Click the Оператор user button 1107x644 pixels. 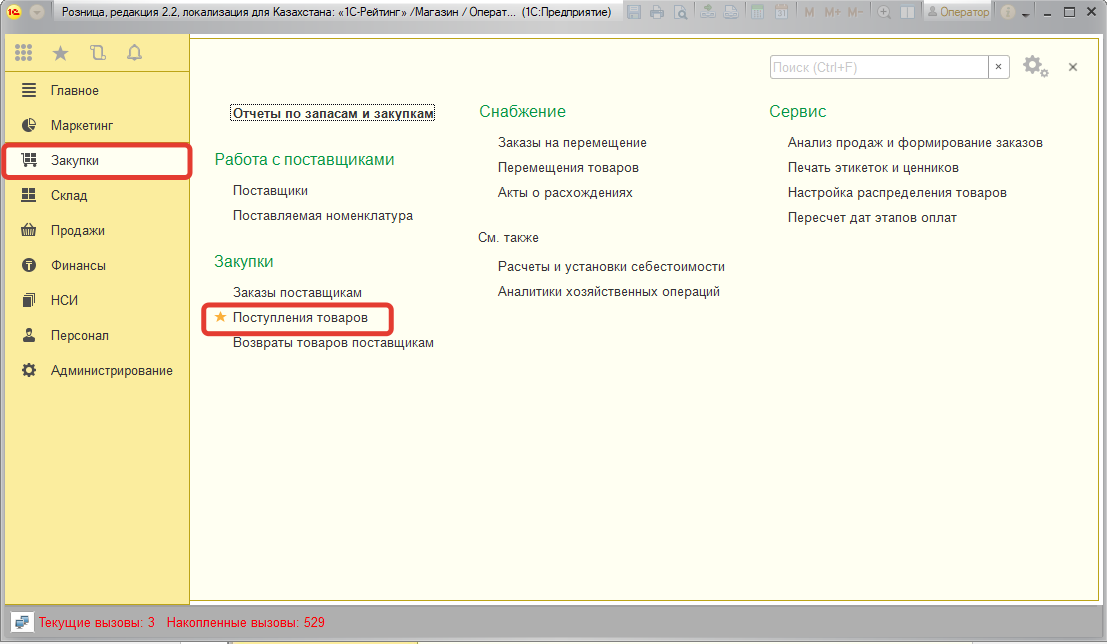click(x=958, y=13)
